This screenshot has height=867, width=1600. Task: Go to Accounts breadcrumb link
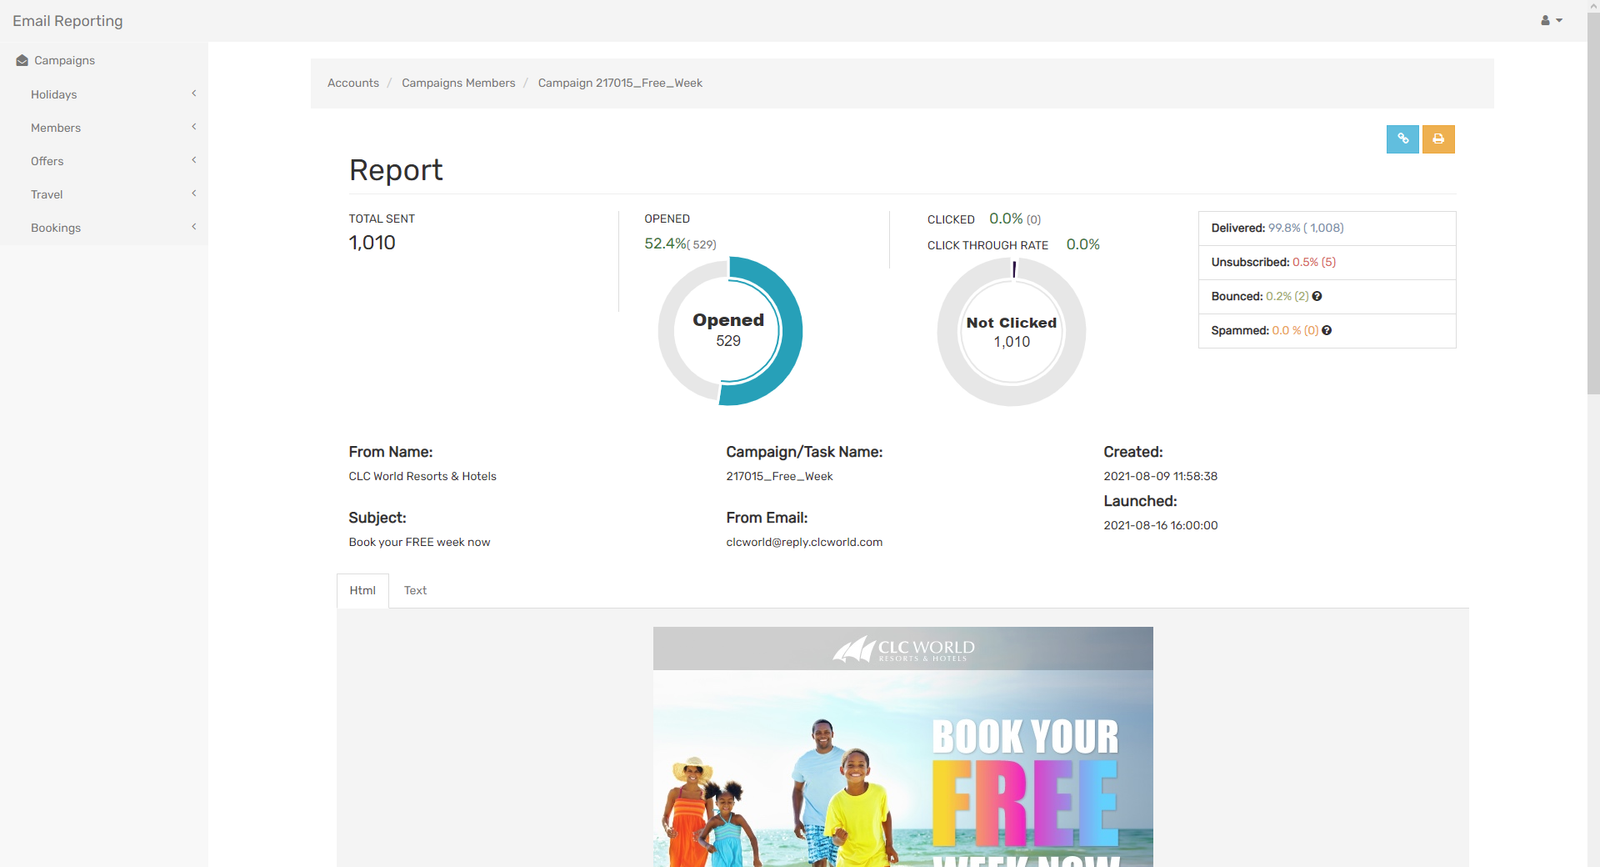[x=353, y=83]
